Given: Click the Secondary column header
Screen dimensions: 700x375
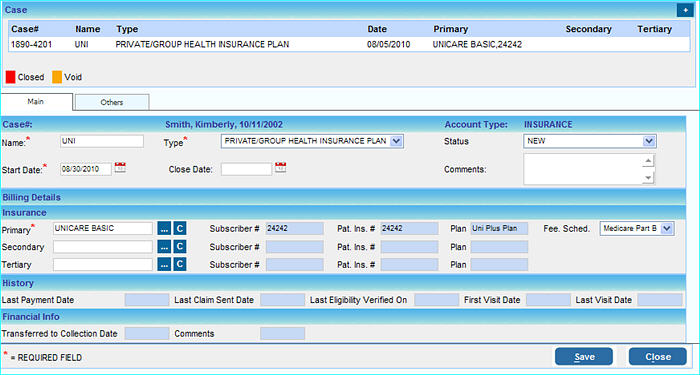Looking at the screenshot, I should [588, 29].
